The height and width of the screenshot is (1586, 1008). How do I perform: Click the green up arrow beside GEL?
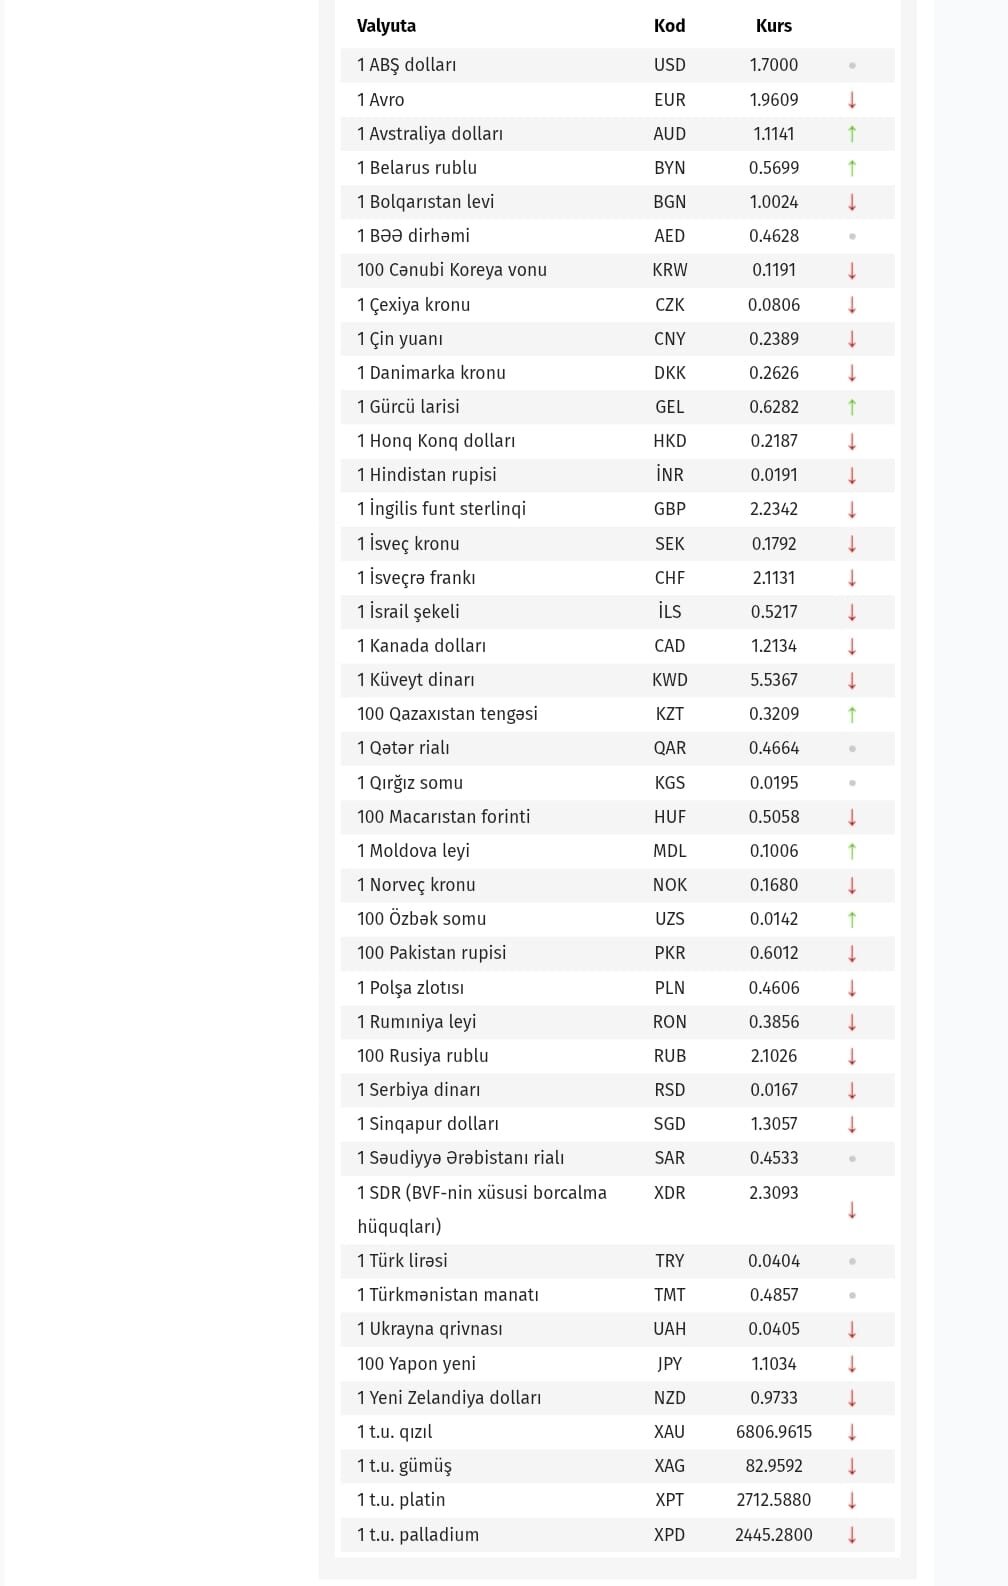(852, 407)
